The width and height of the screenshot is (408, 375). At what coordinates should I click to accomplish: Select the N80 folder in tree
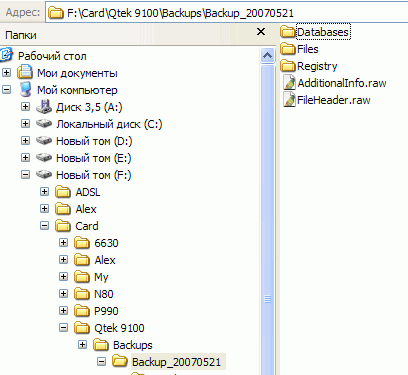point(104,294)
